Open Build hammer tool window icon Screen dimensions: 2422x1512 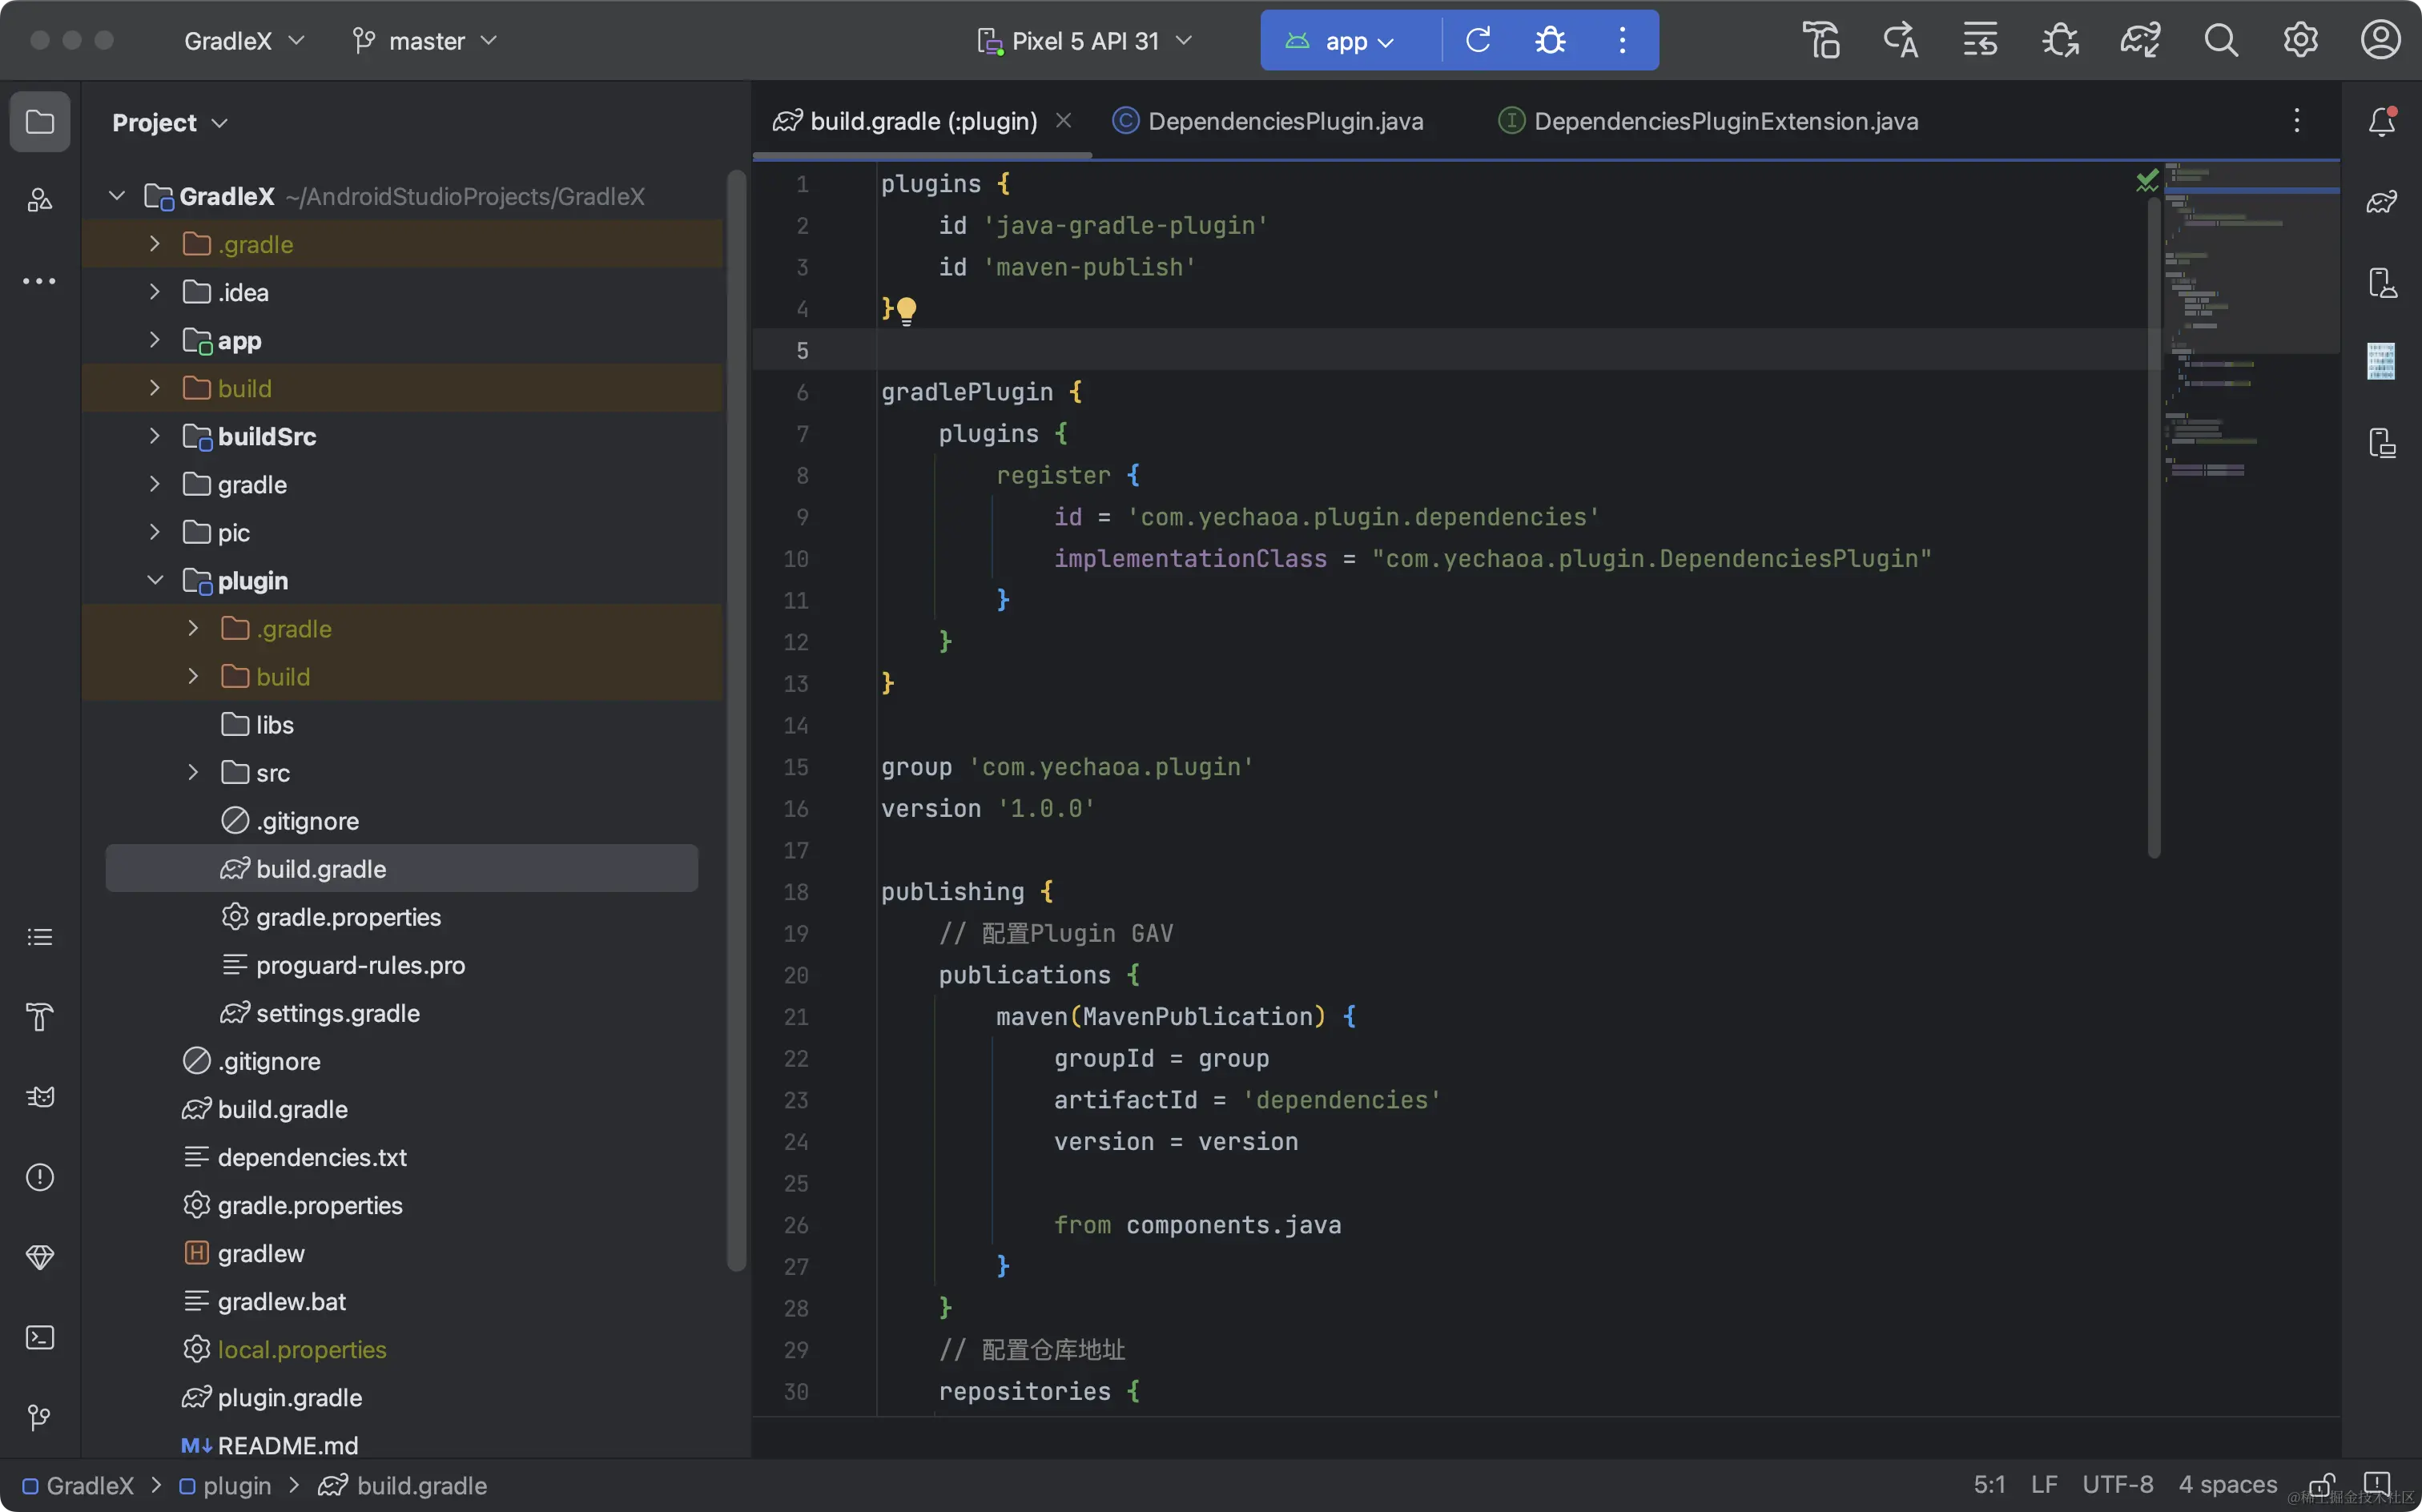click(x=40, y=1017)
